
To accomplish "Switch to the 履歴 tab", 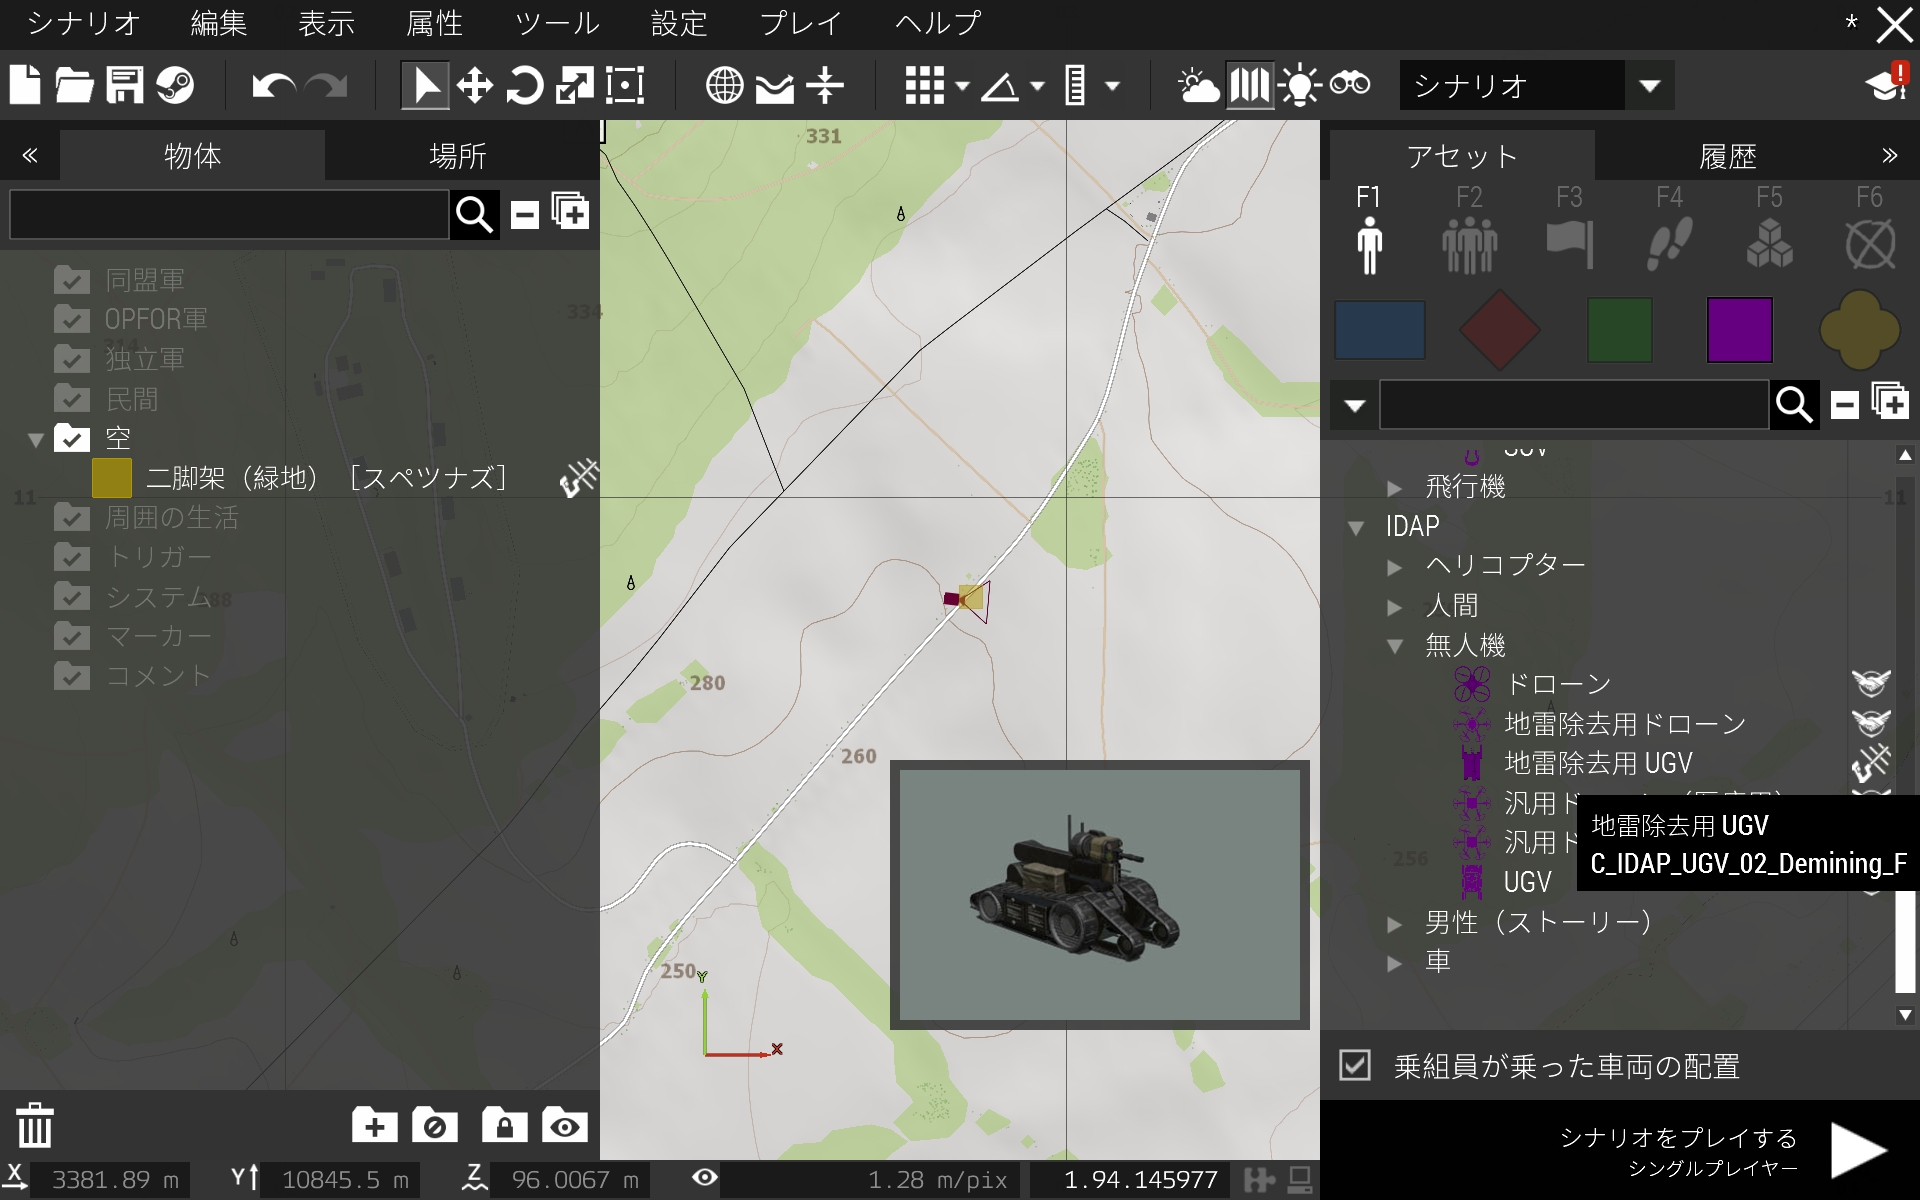I will (1727, 156).
